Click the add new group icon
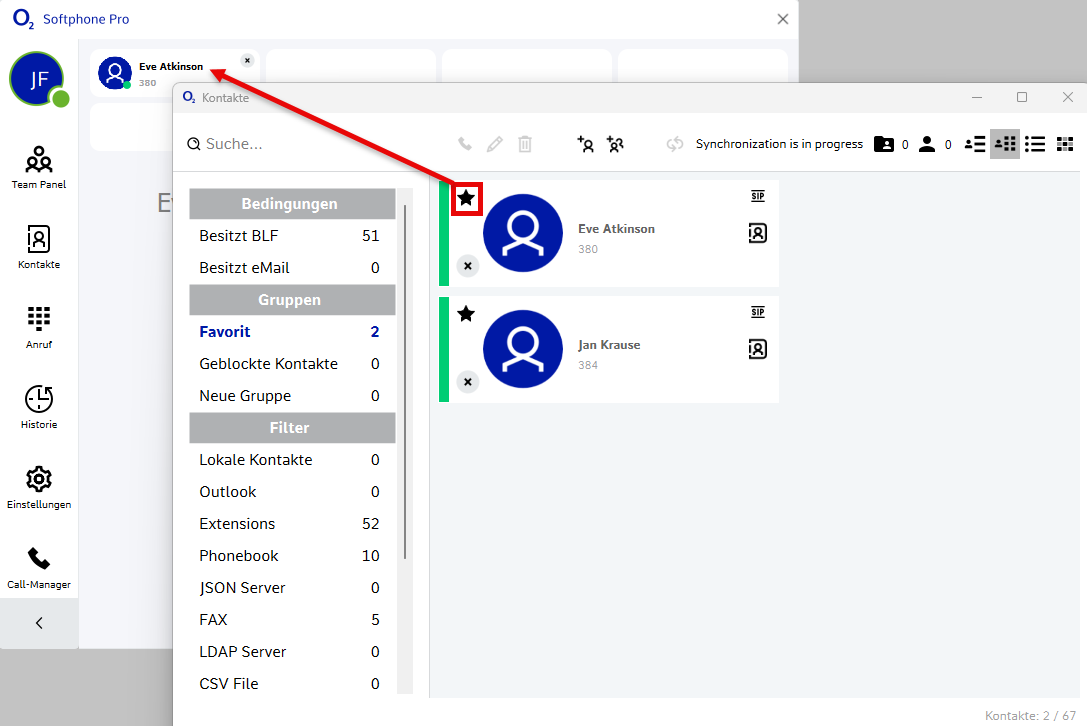Image resolution: width=1087 pixels, height=726 pixels. pos(615,144)
